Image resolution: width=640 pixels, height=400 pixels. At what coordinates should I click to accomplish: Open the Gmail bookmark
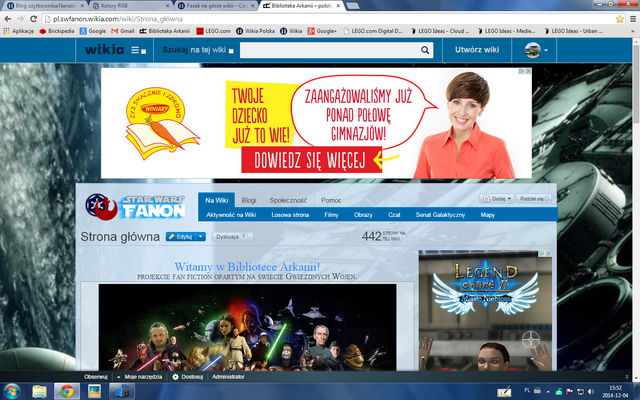pyautogui.click(x=123, y=31)
